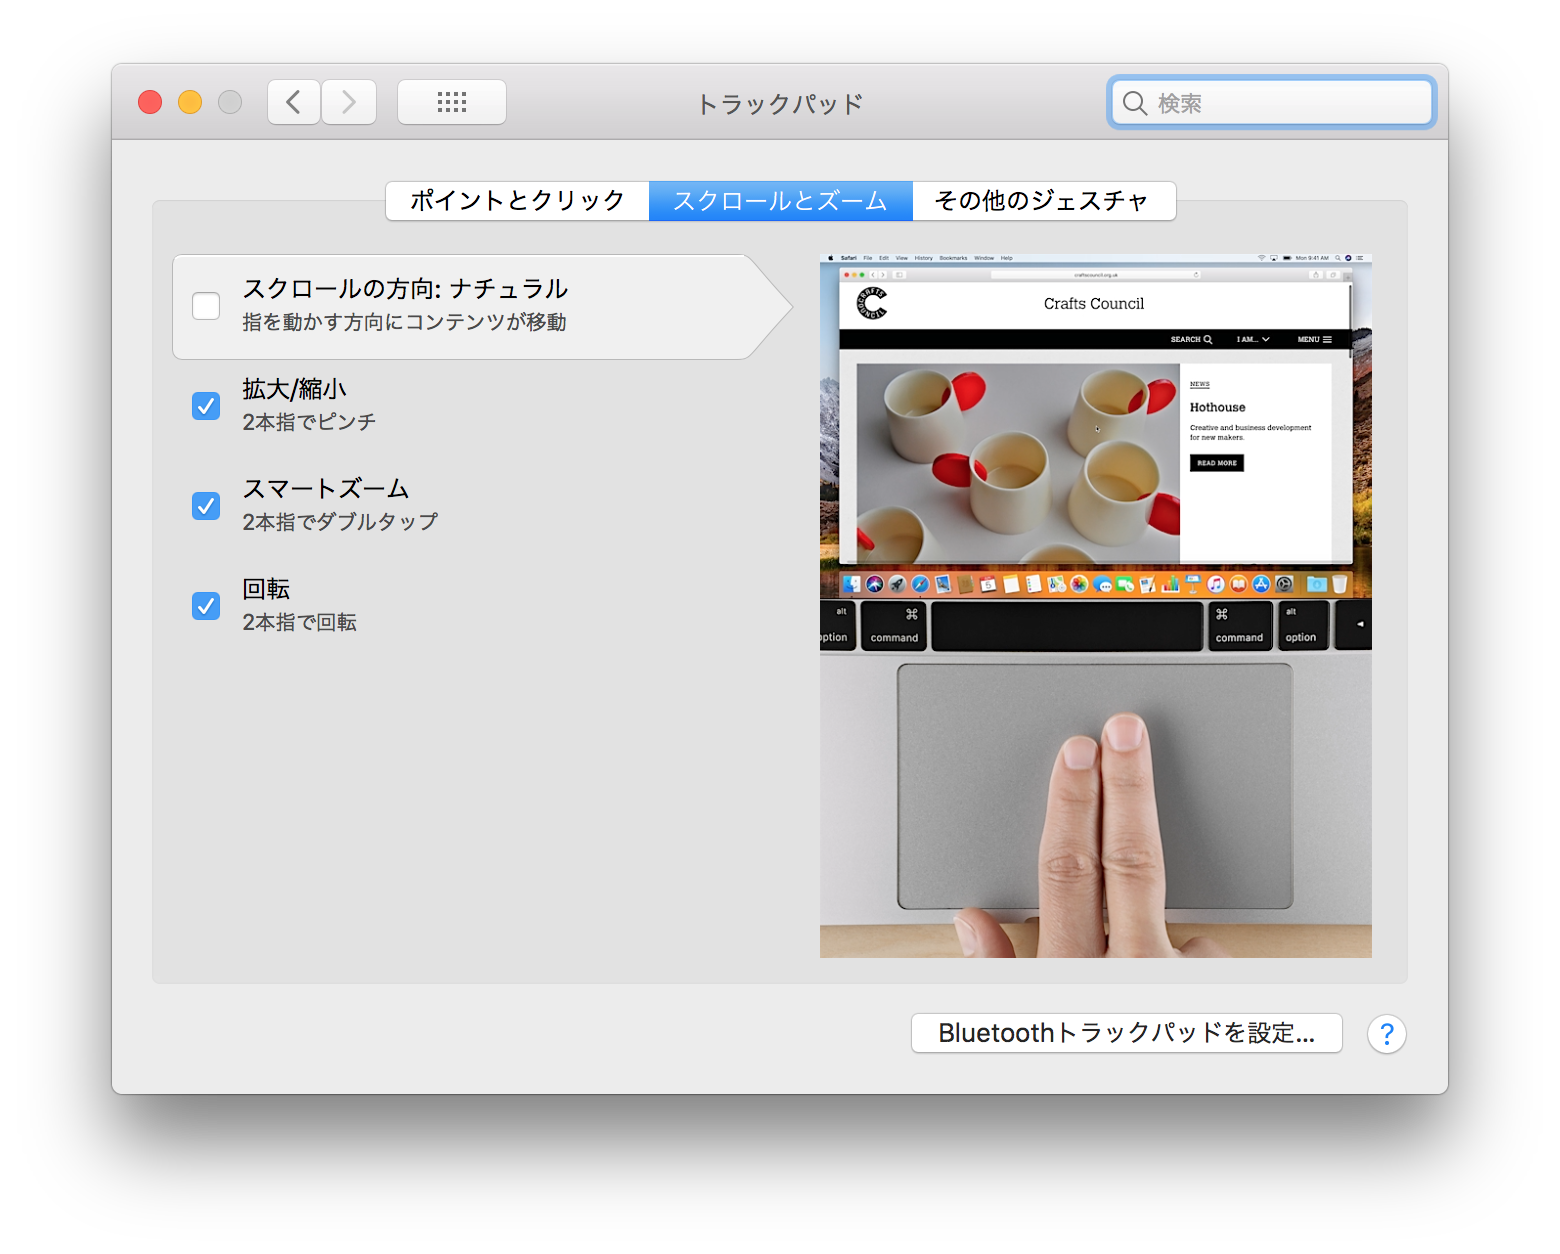Open the その他のジェスチャ tab
This screenshot has width=1560, height=1254.
click(1044, 201)
